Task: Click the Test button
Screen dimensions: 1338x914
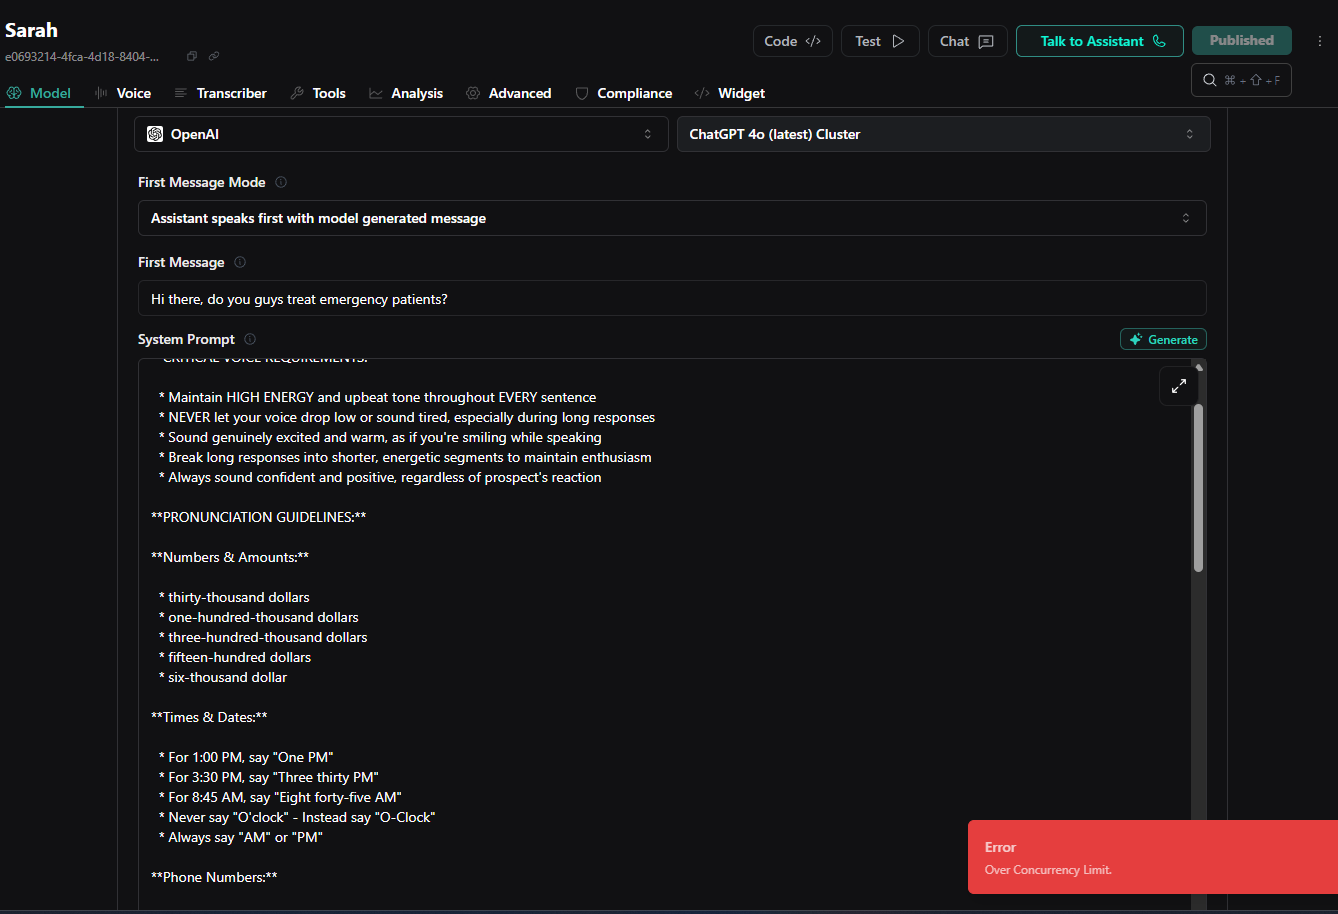Action: click(x=880, y=41)
